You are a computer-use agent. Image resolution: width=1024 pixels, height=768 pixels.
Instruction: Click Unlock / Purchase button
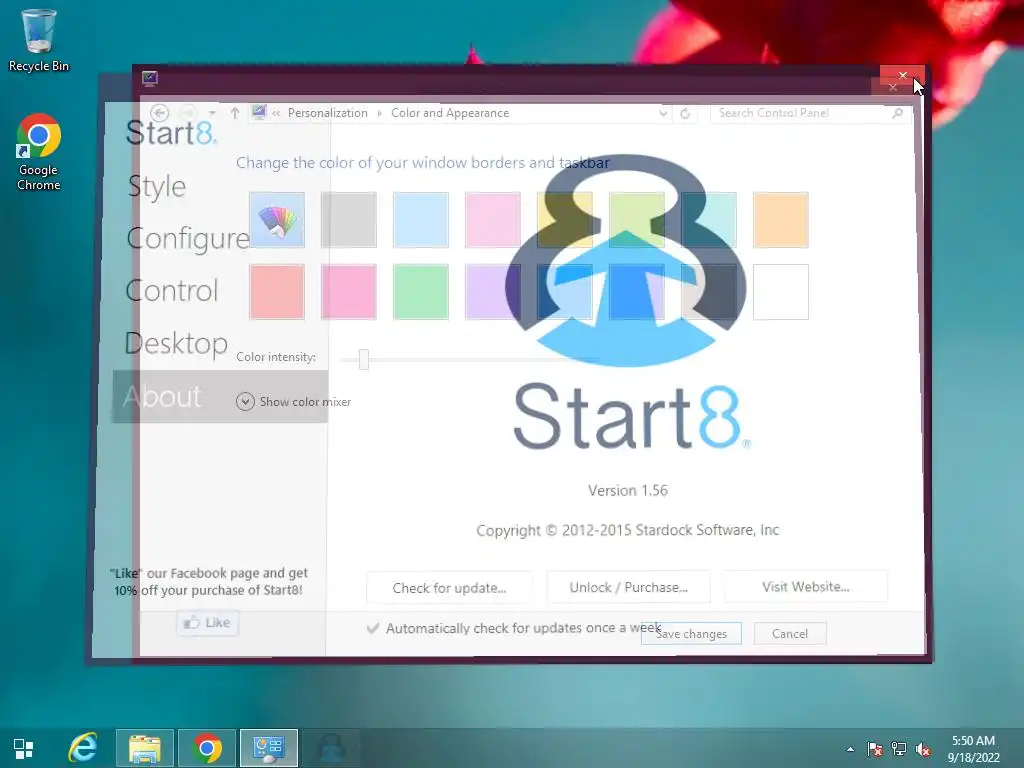click(x=628, y=587)
